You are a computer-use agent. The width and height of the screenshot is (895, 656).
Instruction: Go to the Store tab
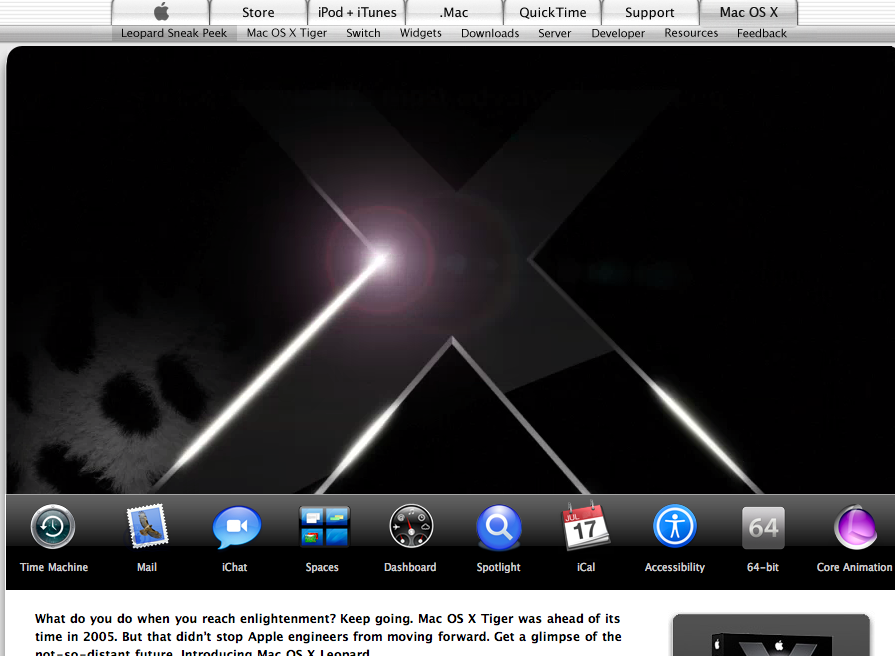coord(258,12)
